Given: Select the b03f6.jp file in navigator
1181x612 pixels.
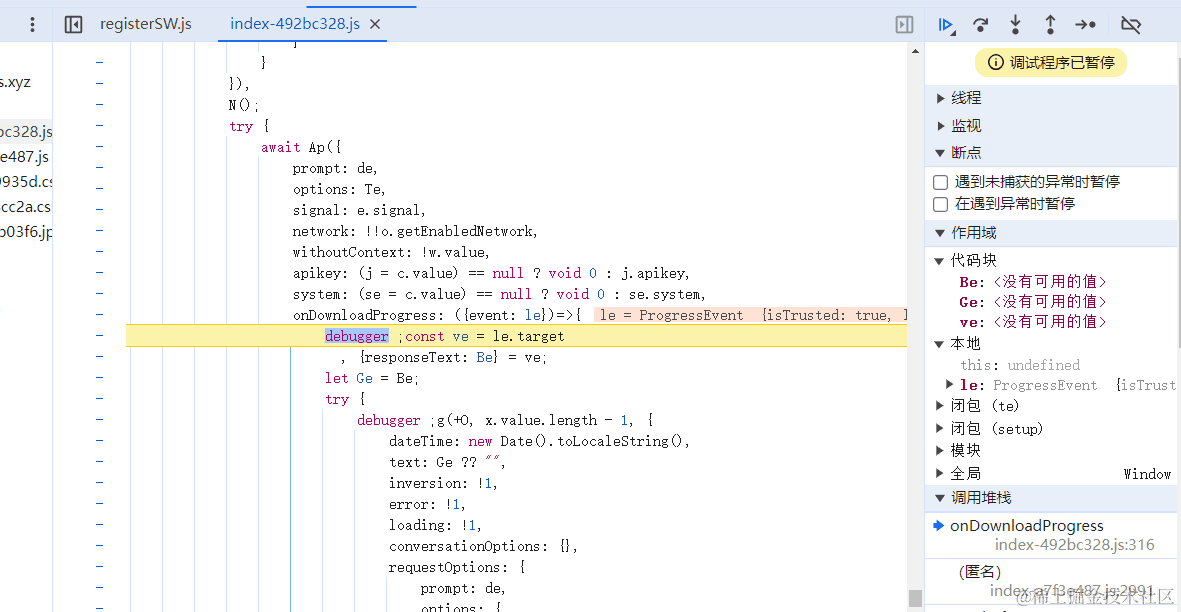Looking at the screenshot, I should [26, 231].
